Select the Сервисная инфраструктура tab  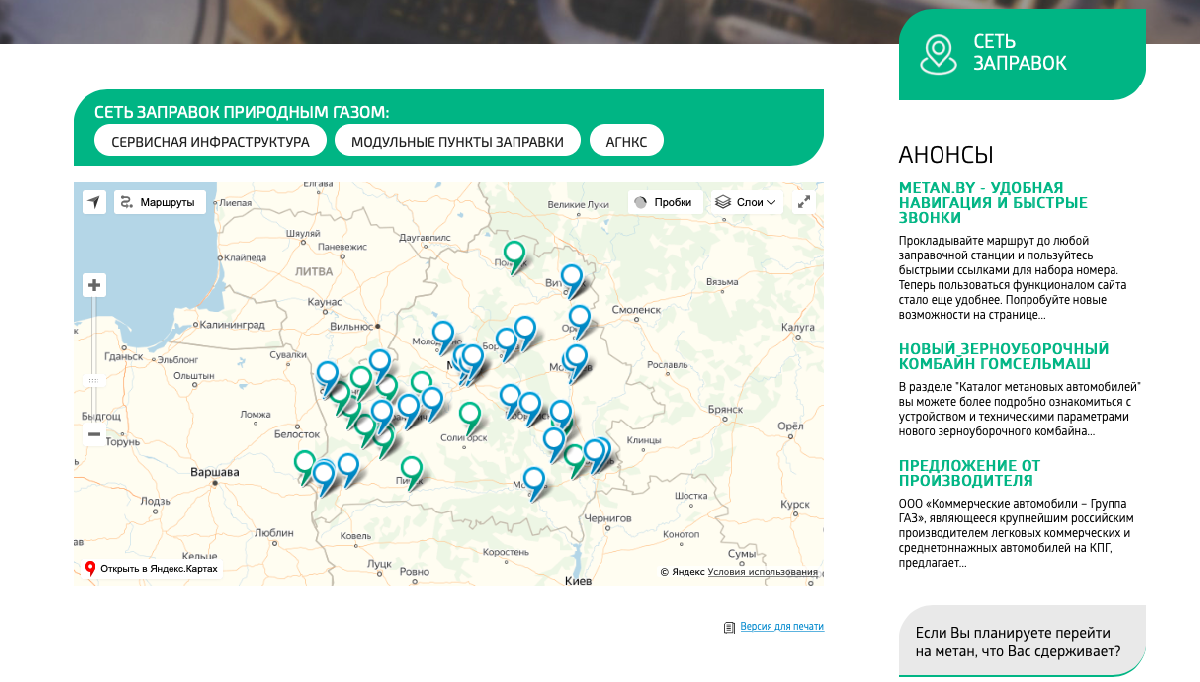click(x=210, y=142)
